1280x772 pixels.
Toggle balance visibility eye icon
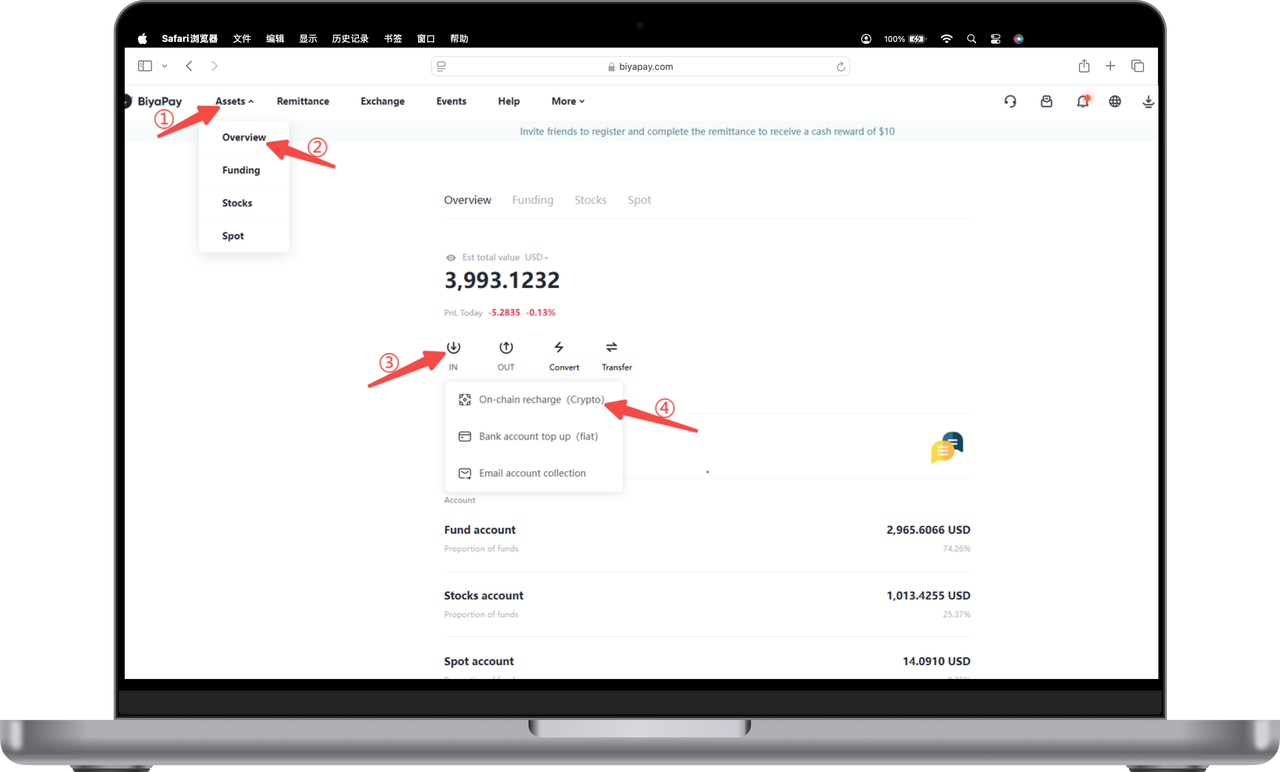pyautogui.click(x=451, y=258)
